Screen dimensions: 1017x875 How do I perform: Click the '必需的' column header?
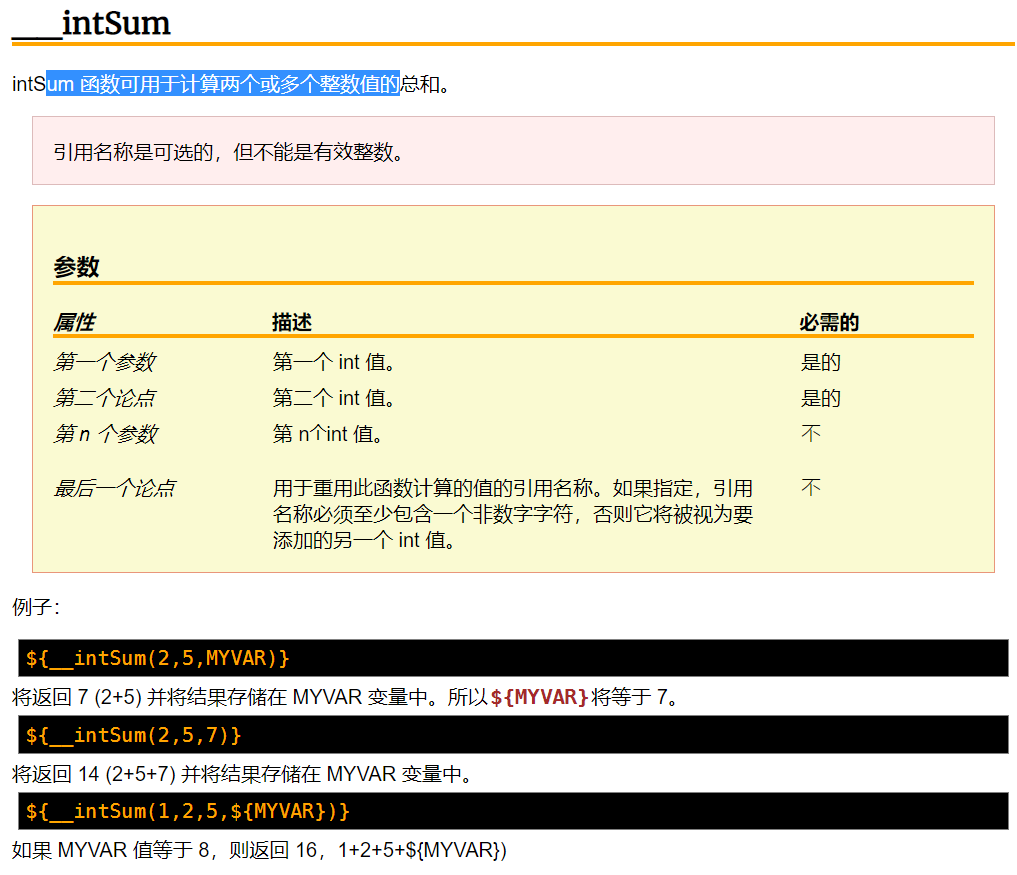tap(829, 322)
